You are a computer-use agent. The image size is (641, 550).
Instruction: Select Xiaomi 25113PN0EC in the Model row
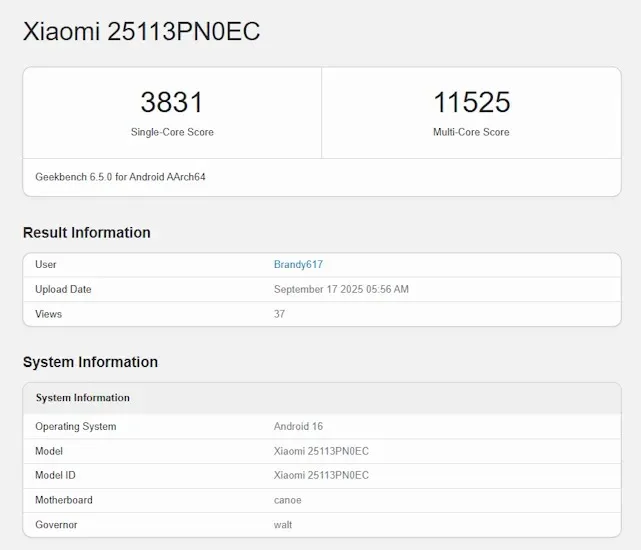(x=321, y=451)
